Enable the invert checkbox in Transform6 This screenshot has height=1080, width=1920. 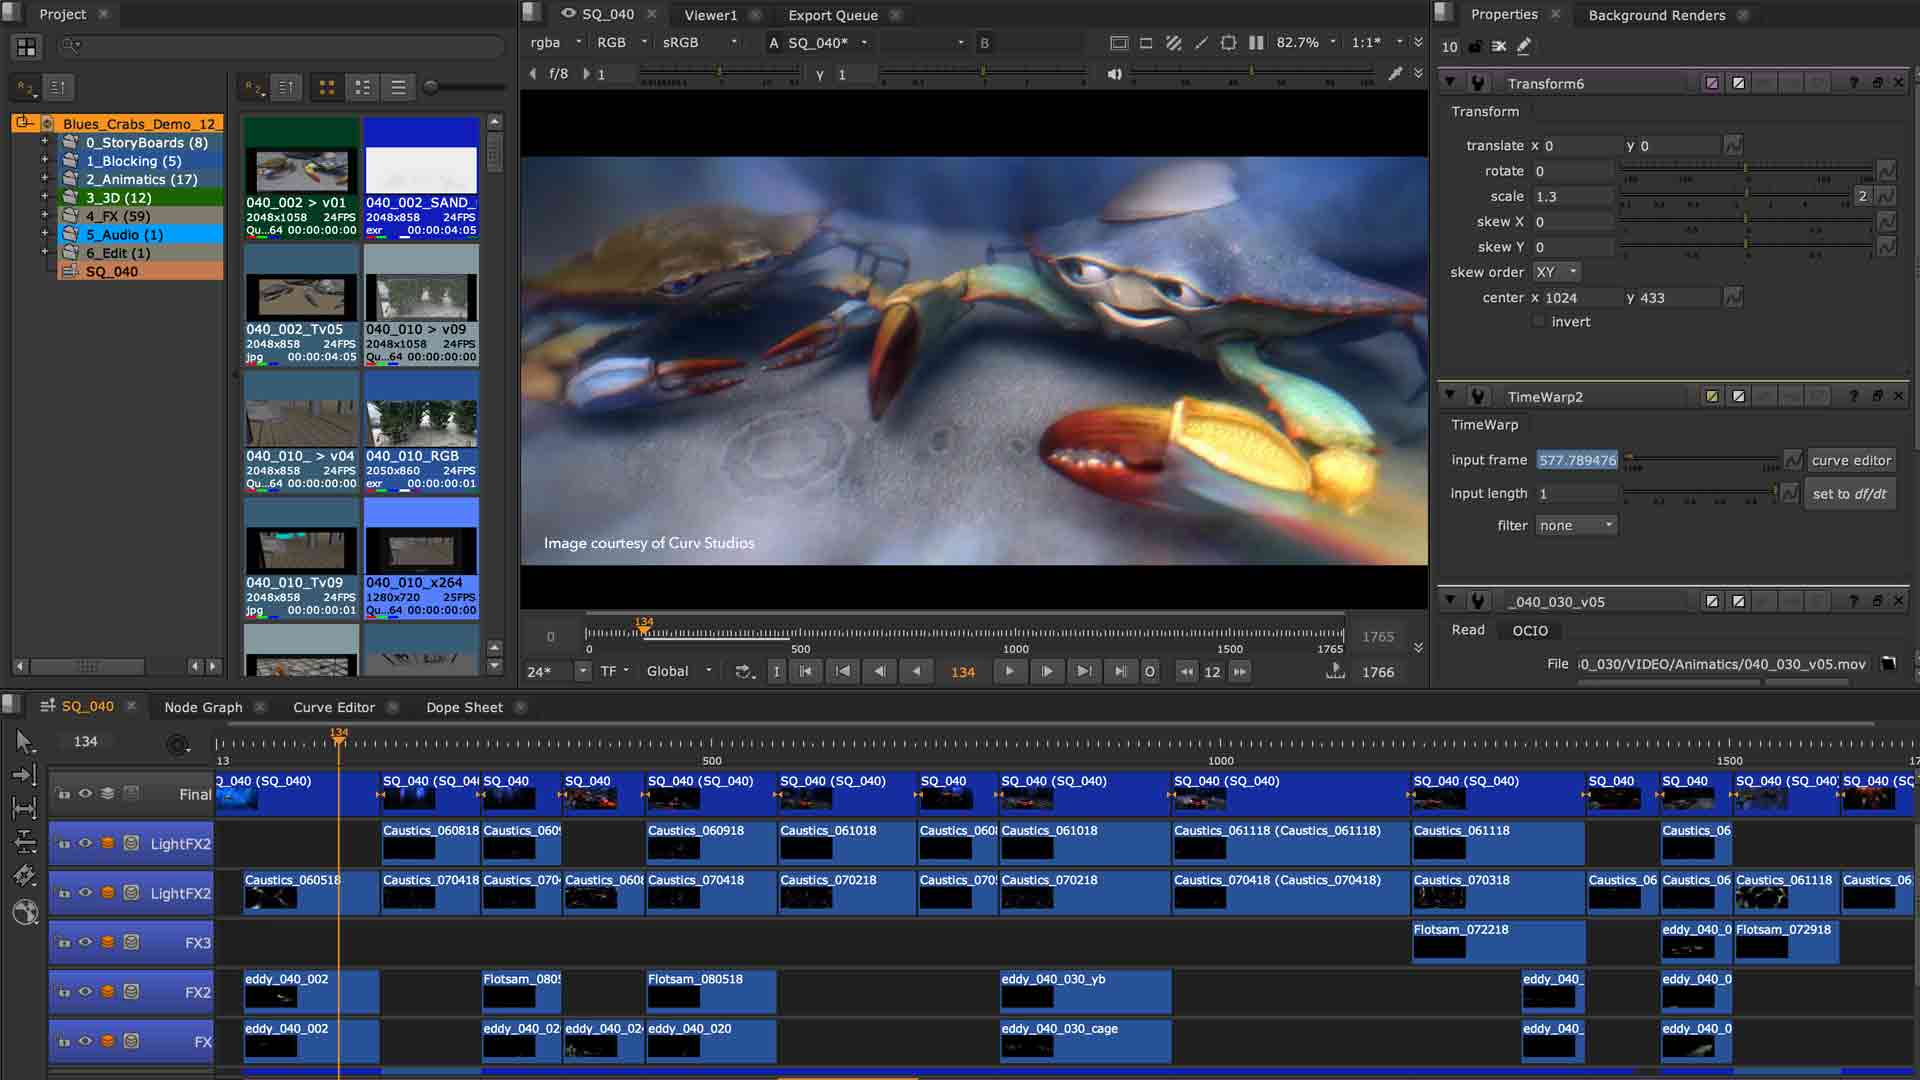point(1538,322)
